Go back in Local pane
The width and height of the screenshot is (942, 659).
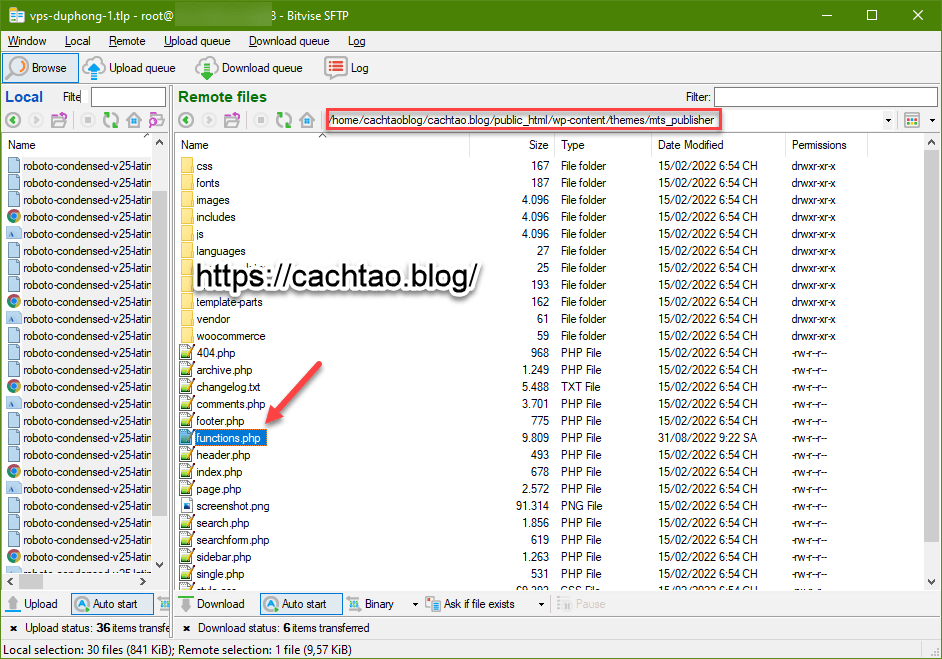click(13, 120)
